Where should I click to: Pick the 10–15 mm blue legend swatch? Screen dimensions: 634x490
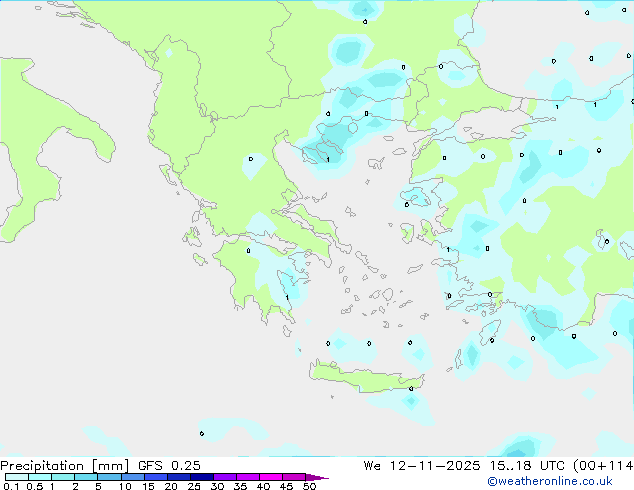(x=132, y=477)
